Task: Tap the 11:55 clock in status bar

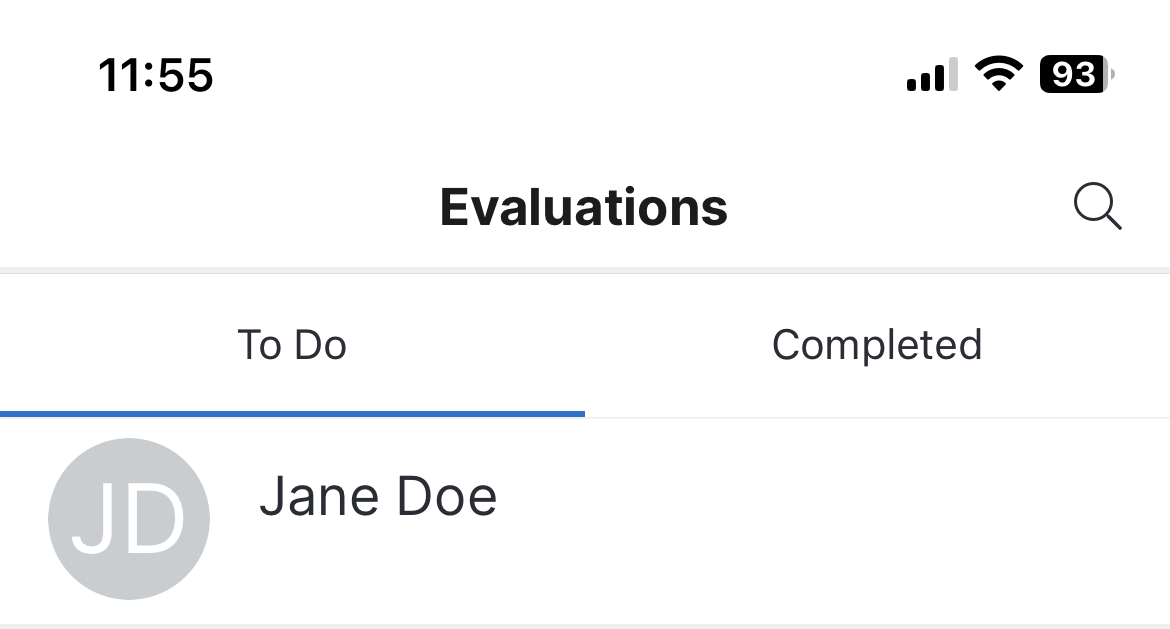Action: (x=156, y=75)
